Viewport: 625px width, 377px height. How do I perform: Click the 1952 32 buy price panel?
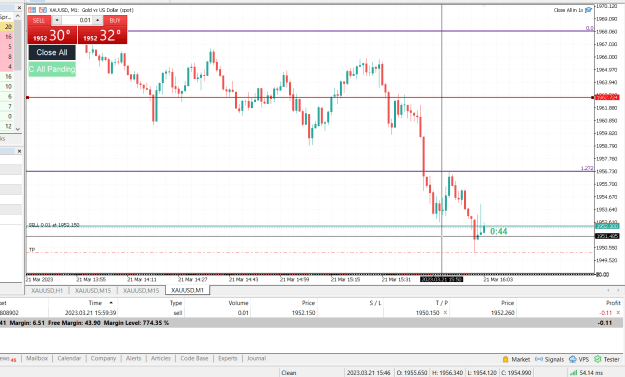click(x=102, y=35)
